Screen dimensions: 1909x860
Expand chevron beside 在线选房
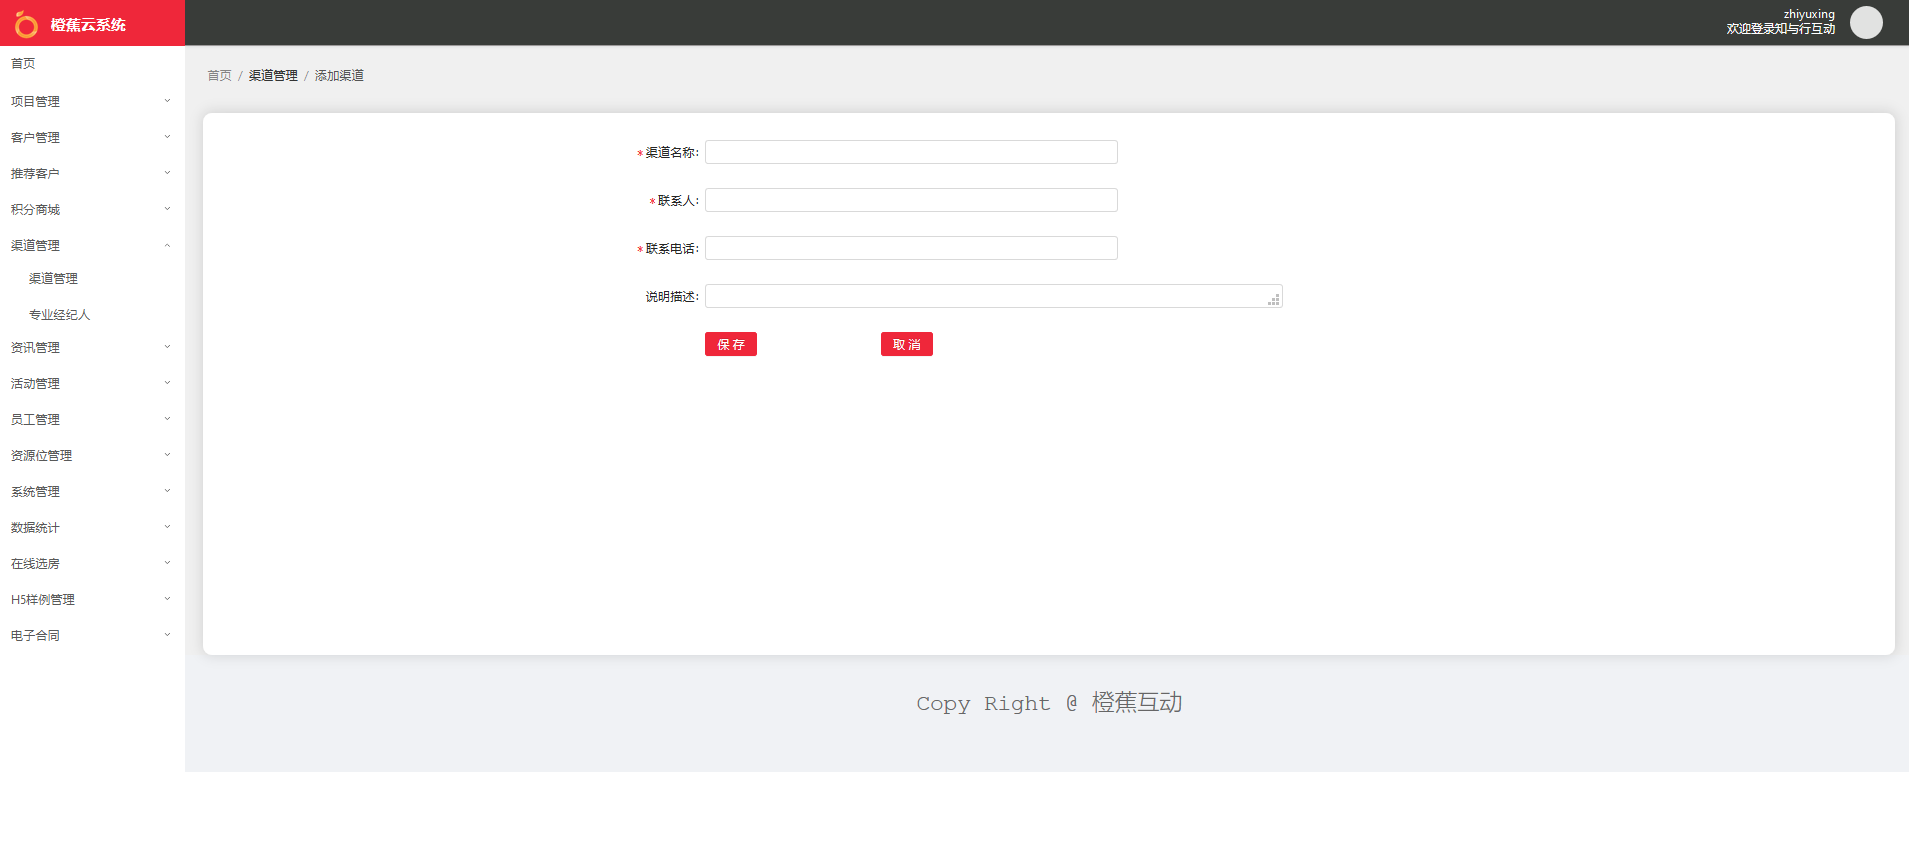click(167, 563)
